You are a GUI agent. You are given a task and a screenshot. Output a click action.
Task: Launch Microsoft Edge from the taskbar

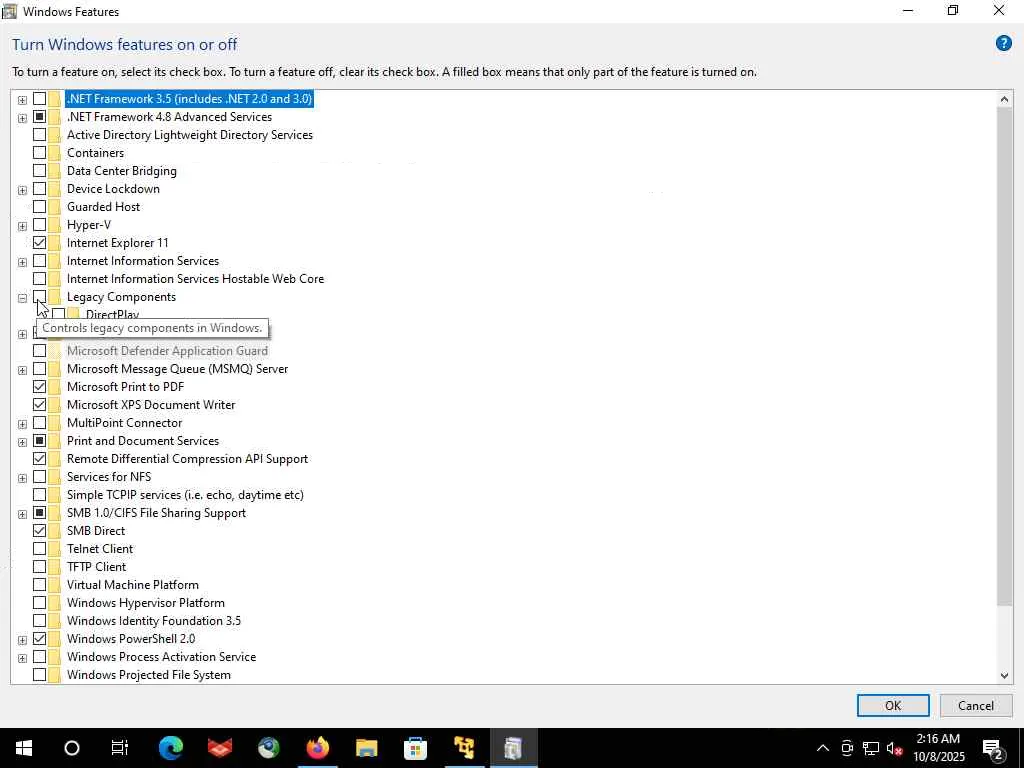pyautogui.click(x=170, y=748)
